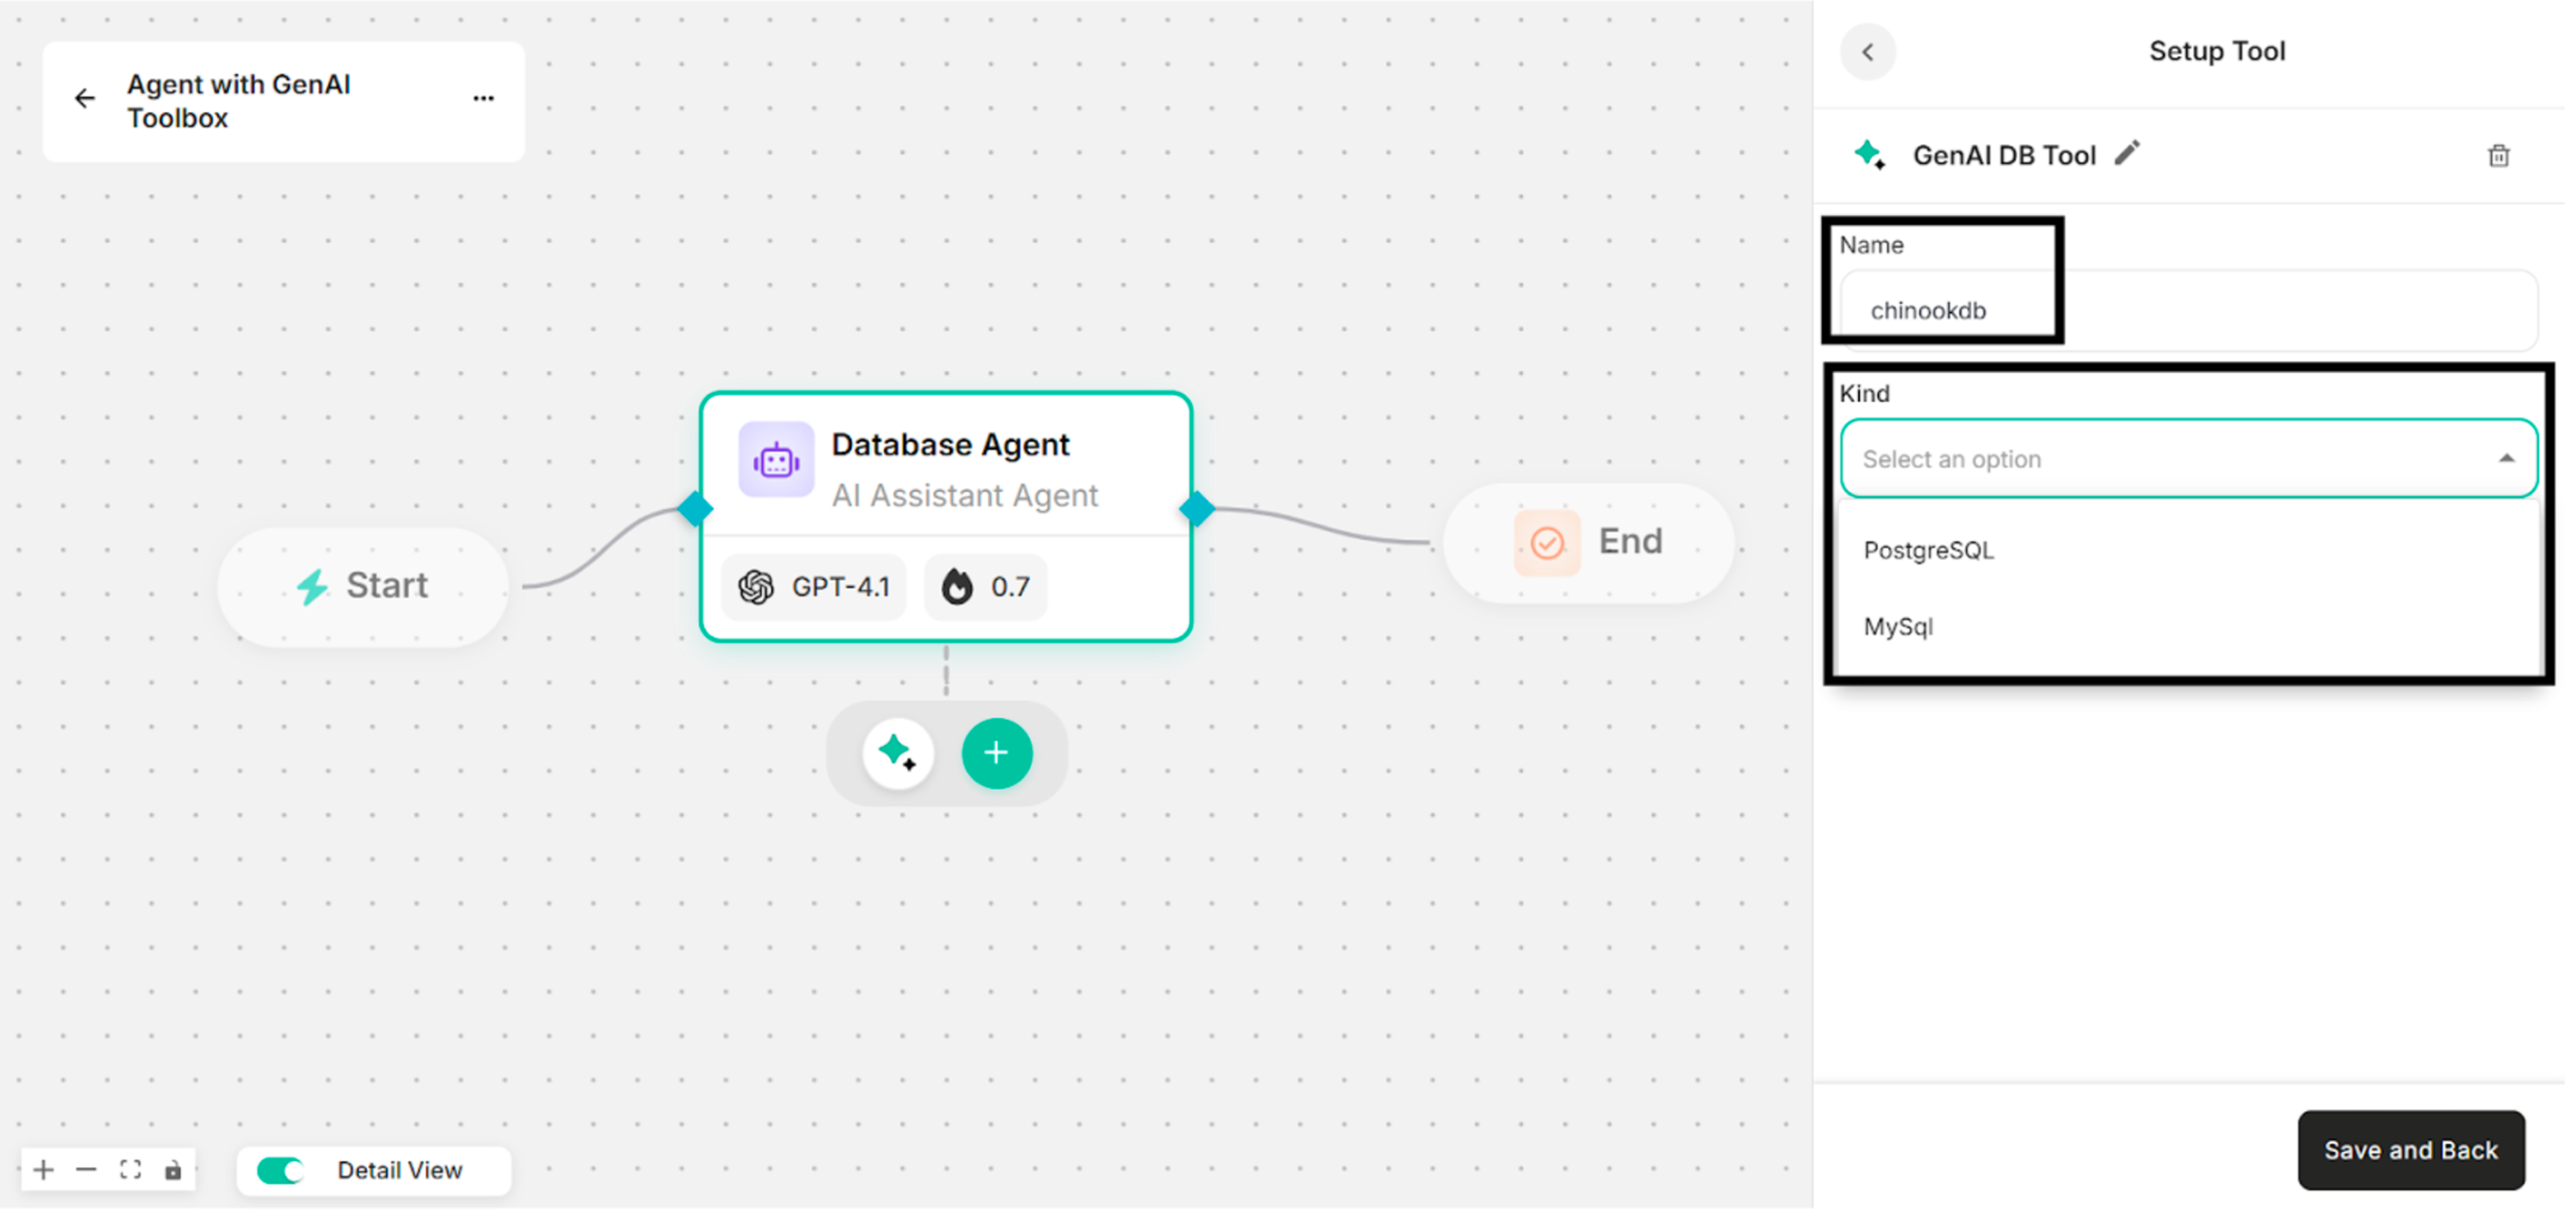Viewport: 2576px width, 1213px height.
Task: Click the OpenAI GPT-4.1 model chip
Action: (x=814, y=587)
